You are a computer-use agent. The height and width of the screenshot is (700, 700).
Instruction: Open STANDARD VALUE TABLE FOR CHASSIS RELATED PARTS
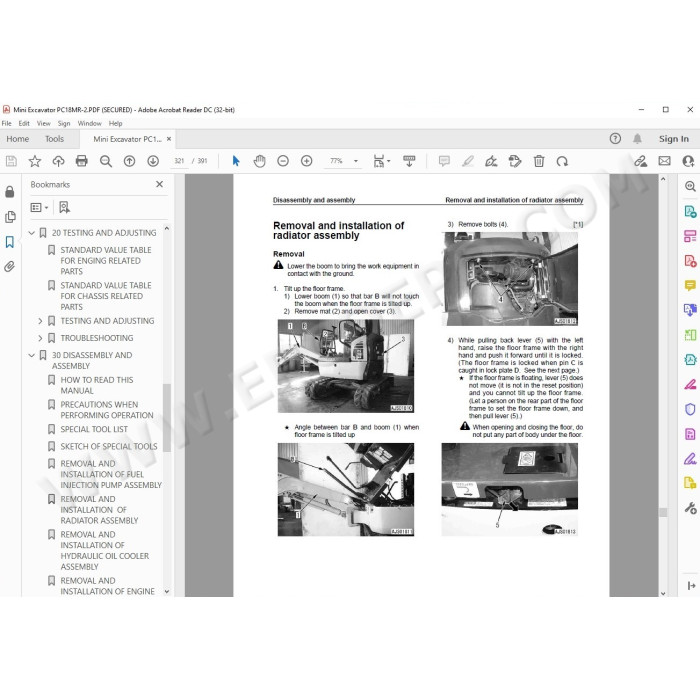click(x=106, y=296)
